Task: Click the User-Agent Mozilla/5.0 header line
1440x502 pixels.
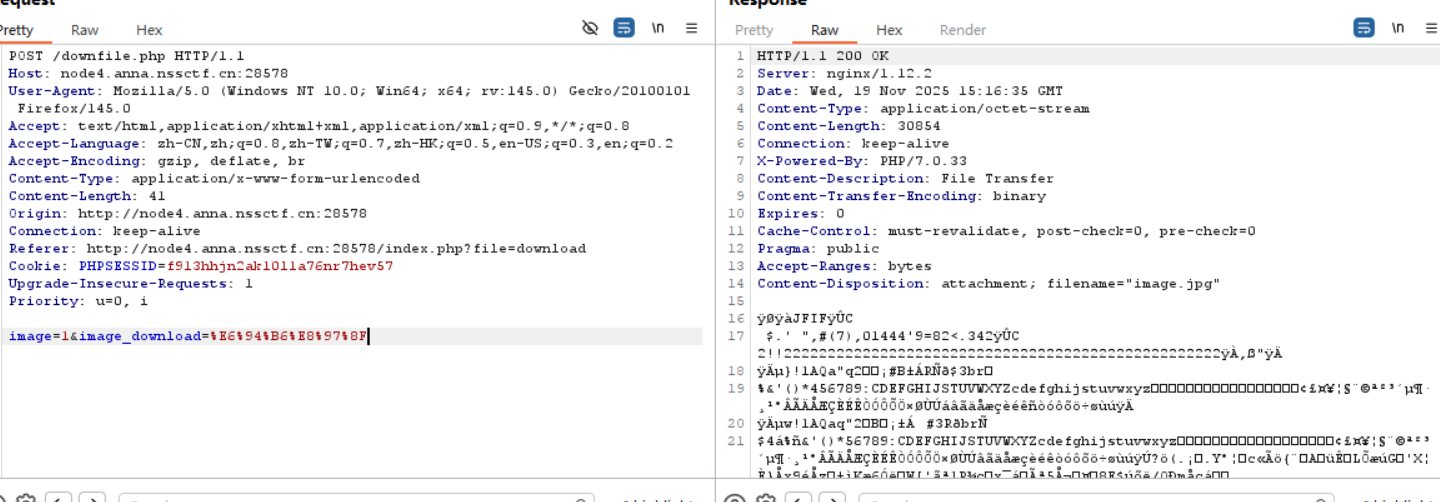Action: [x=349, y=99]
